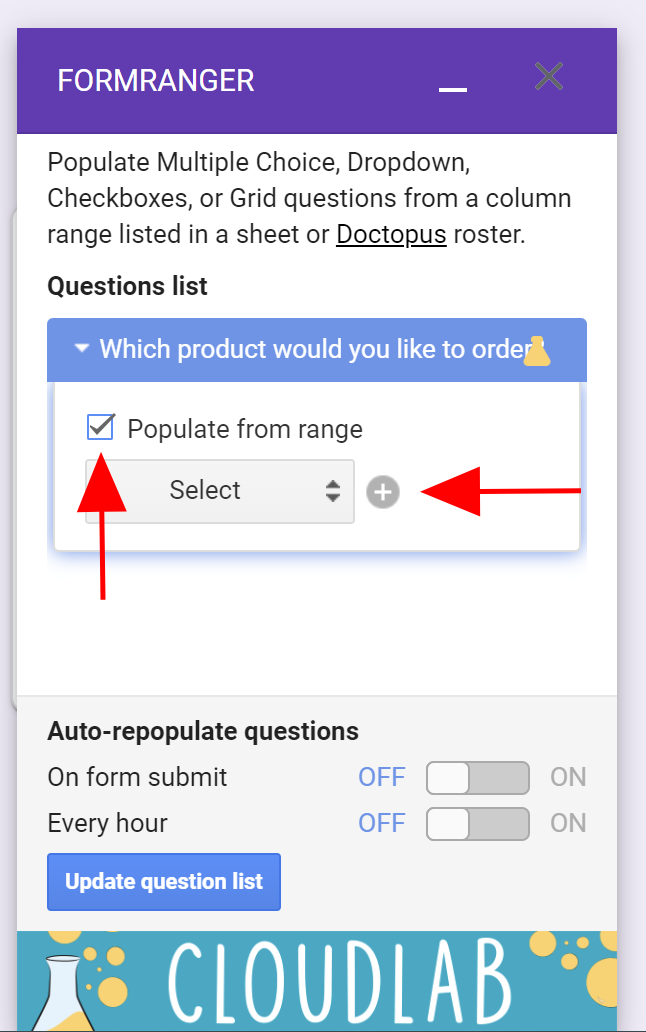Click ON label for Every hour
Viewport: 646px width, 1032px height.
point(568,824)
